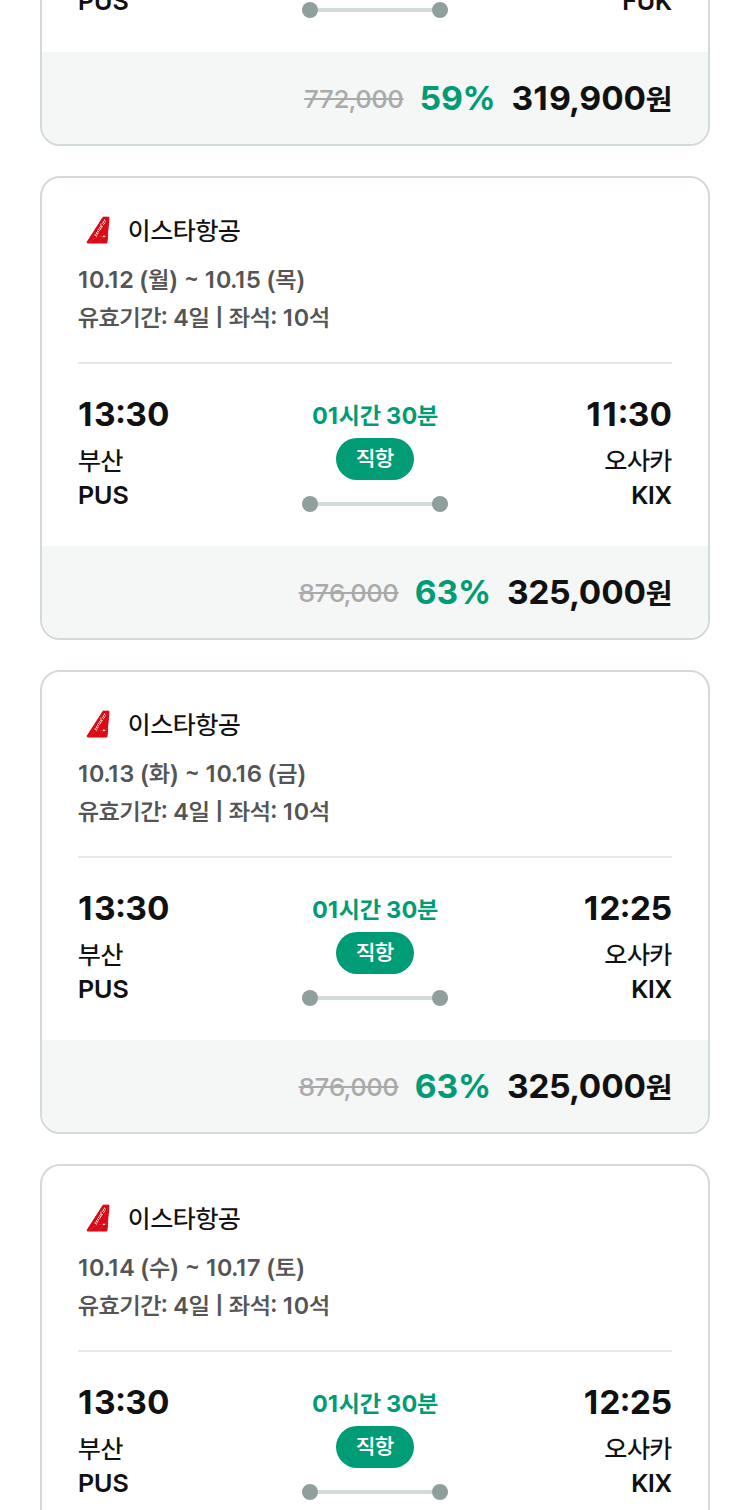
Task: Open flight card dated 10.14 (수) ~ 10.17 (토)
Action: pos(375,1338)
